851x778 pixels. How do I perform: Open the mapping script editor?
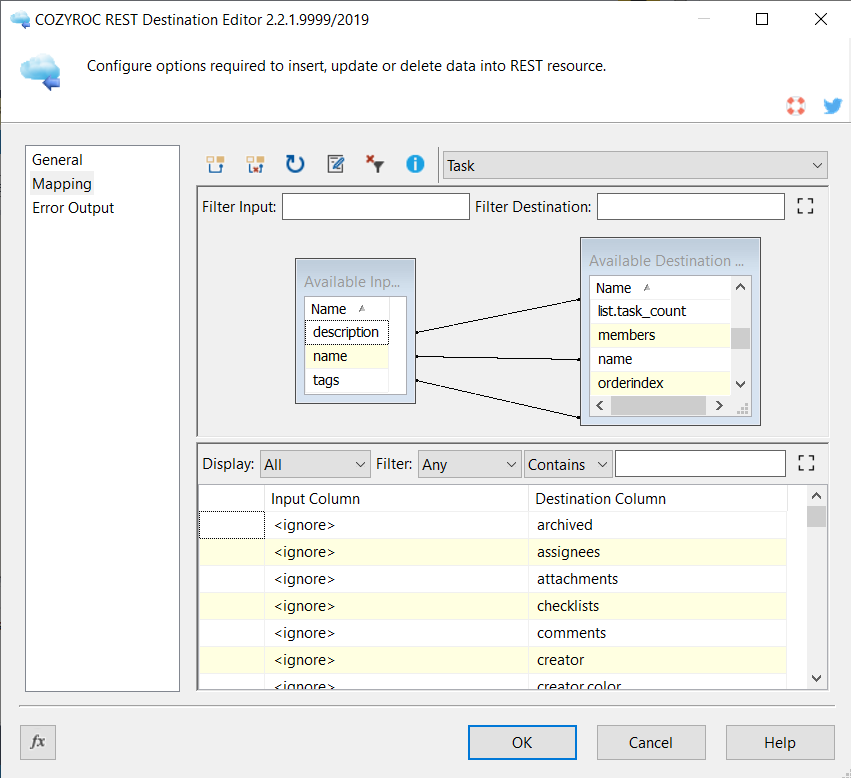click(x=335, y=163)
